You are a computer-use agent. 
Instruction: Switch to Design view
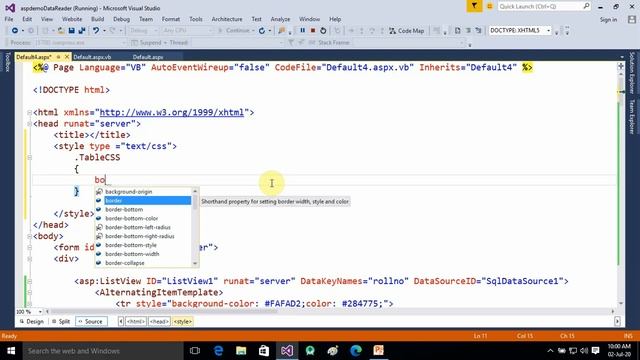tap(32, 322)
